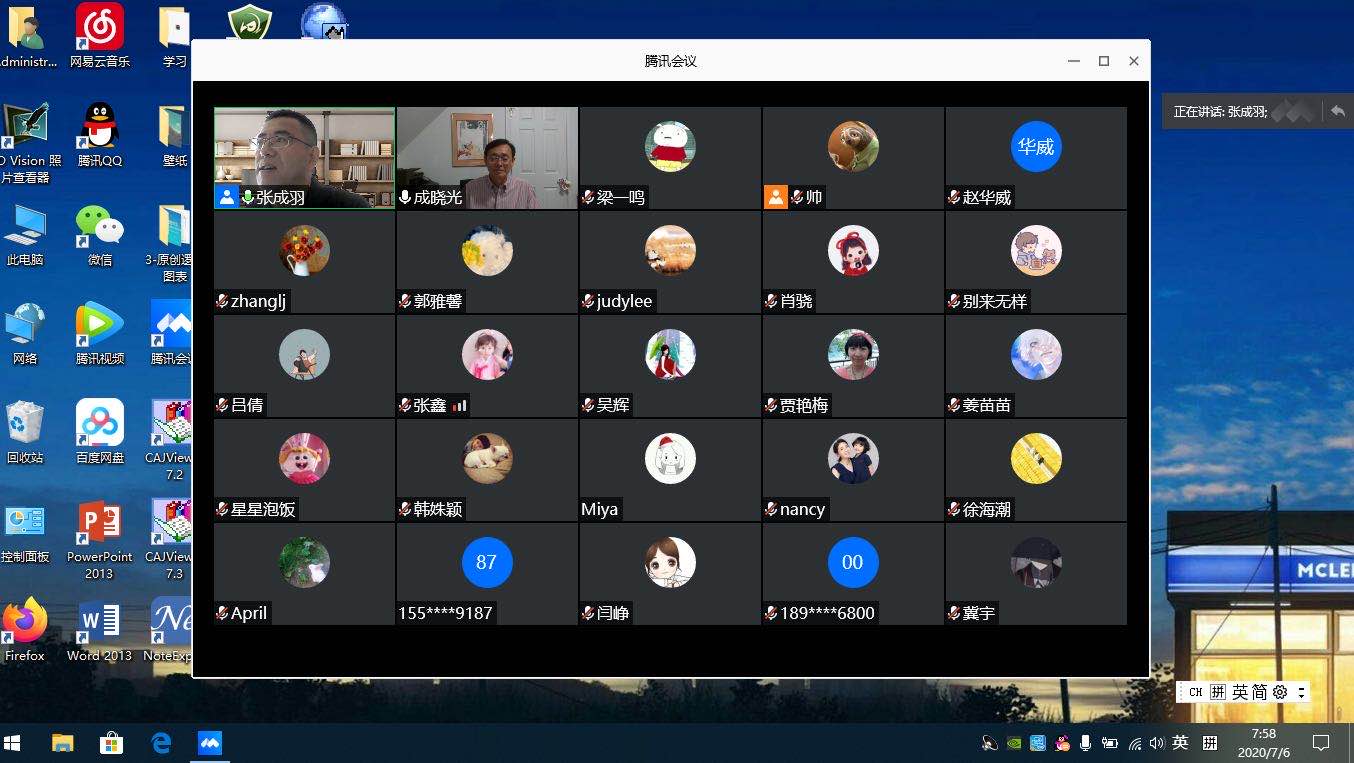Open Tencent Meeting from the taskbar

[x=210, y=743]
